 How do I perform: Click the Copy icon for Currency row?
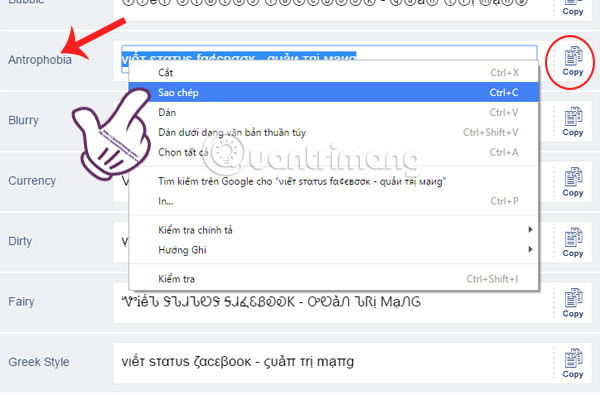573,182
